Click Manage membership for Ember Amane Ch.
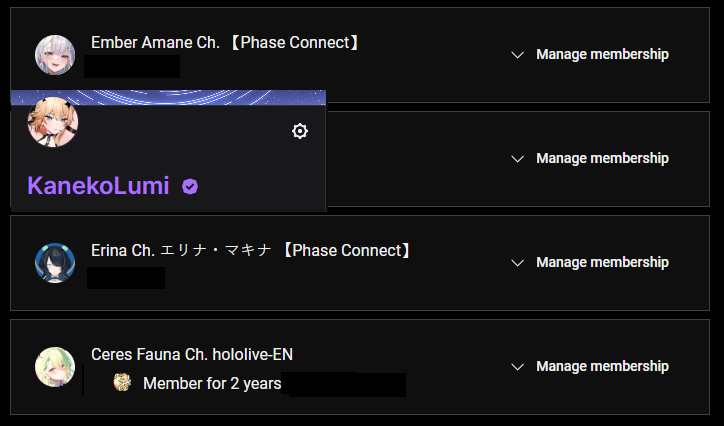The image size is (724, 426). [x=602, y=54]
